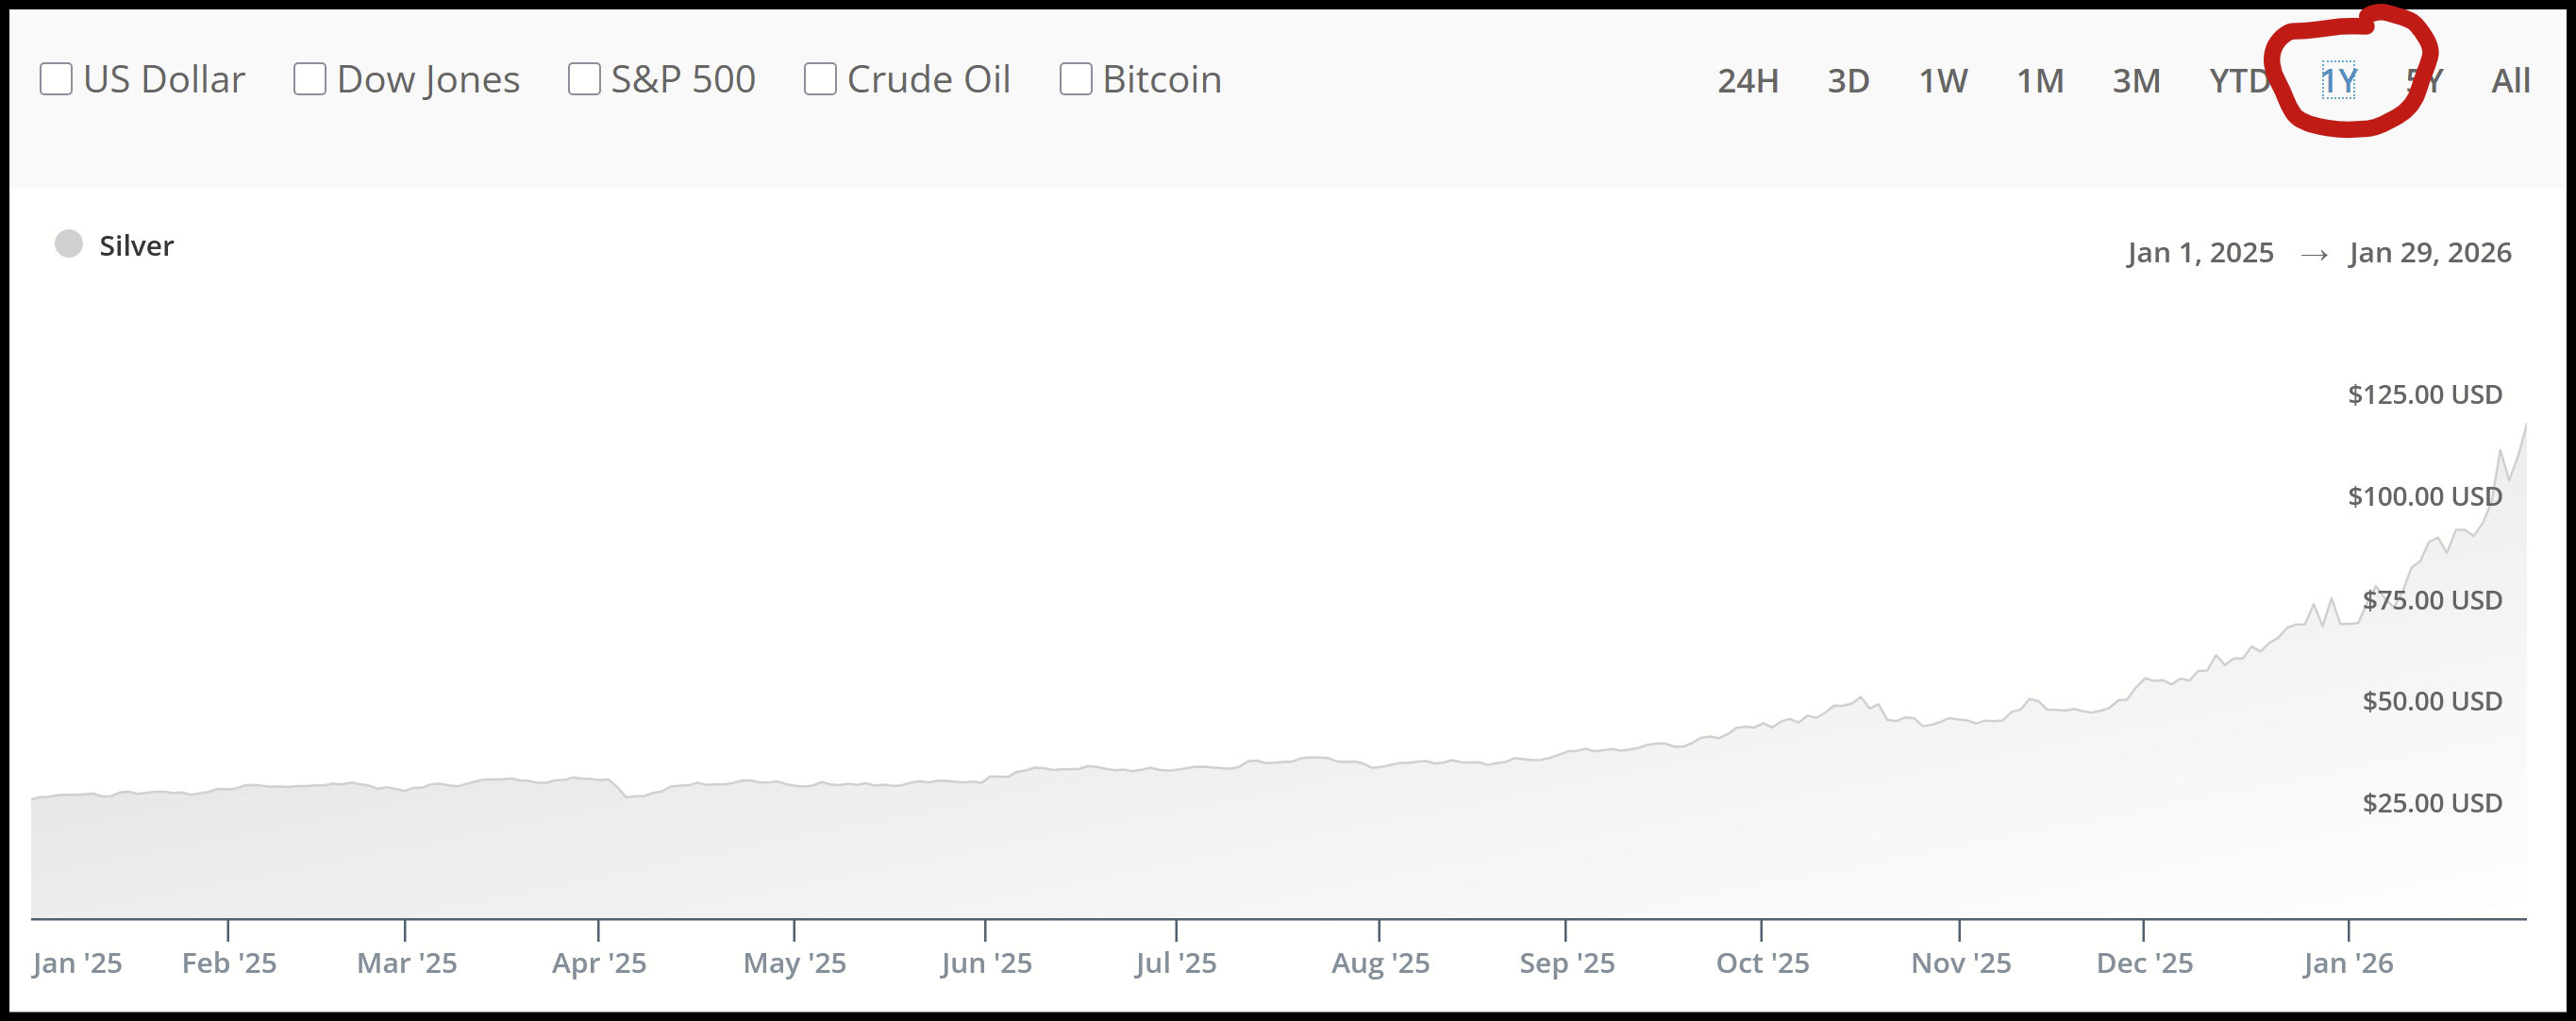This screenshot has height=1021, width=2576.
Task: Switch to the 3D time range
Action: (x=1848, y=81)
